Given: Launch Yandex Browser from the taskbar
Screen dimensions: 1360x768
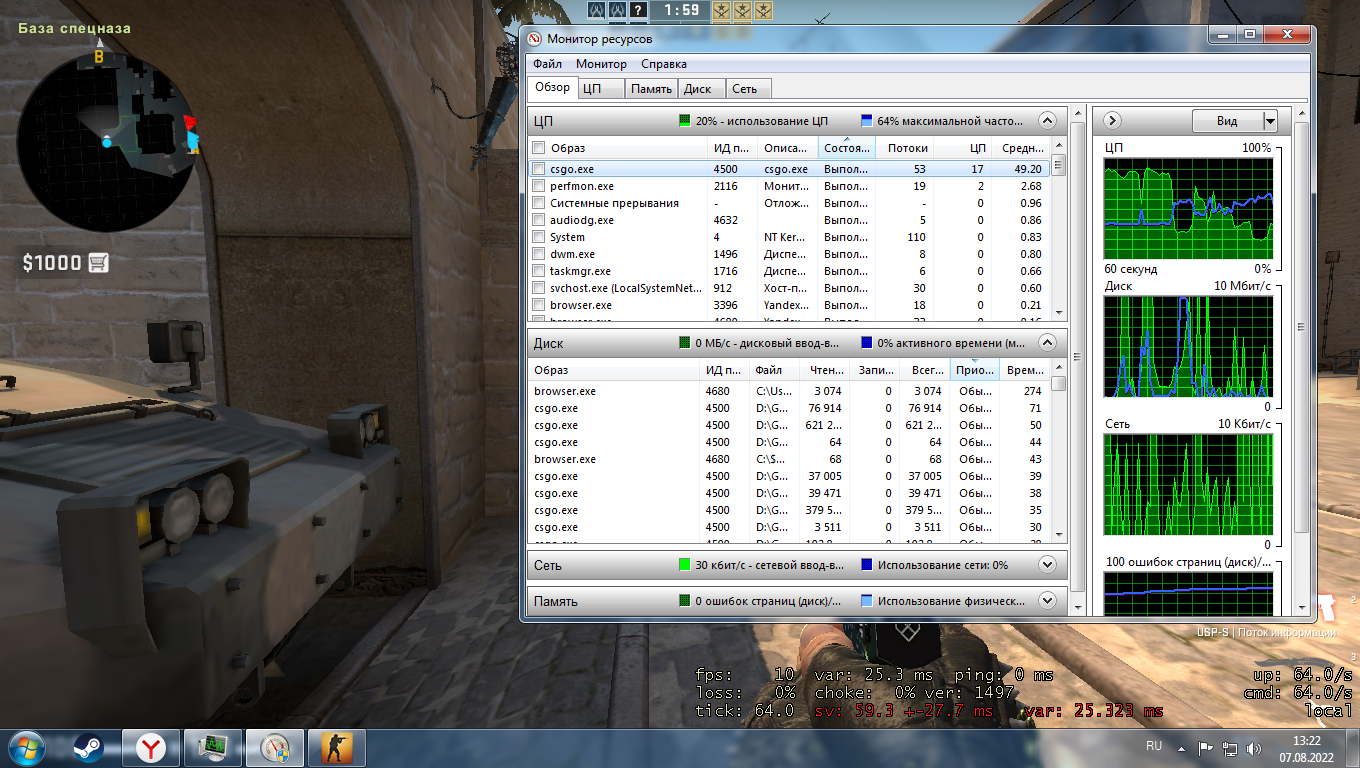Looking at the screenshot, I should pos(151,748).
